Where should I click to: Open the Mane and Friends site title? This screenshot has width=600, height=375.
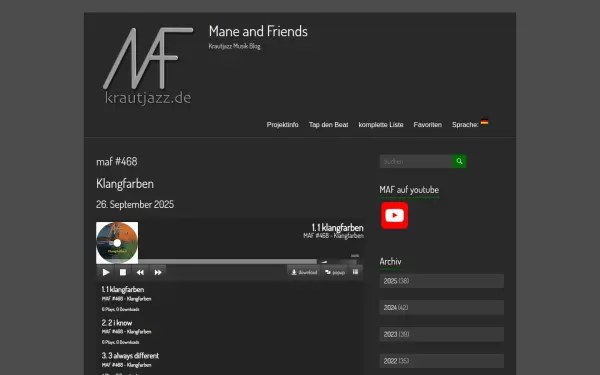(x=258, y=31)
